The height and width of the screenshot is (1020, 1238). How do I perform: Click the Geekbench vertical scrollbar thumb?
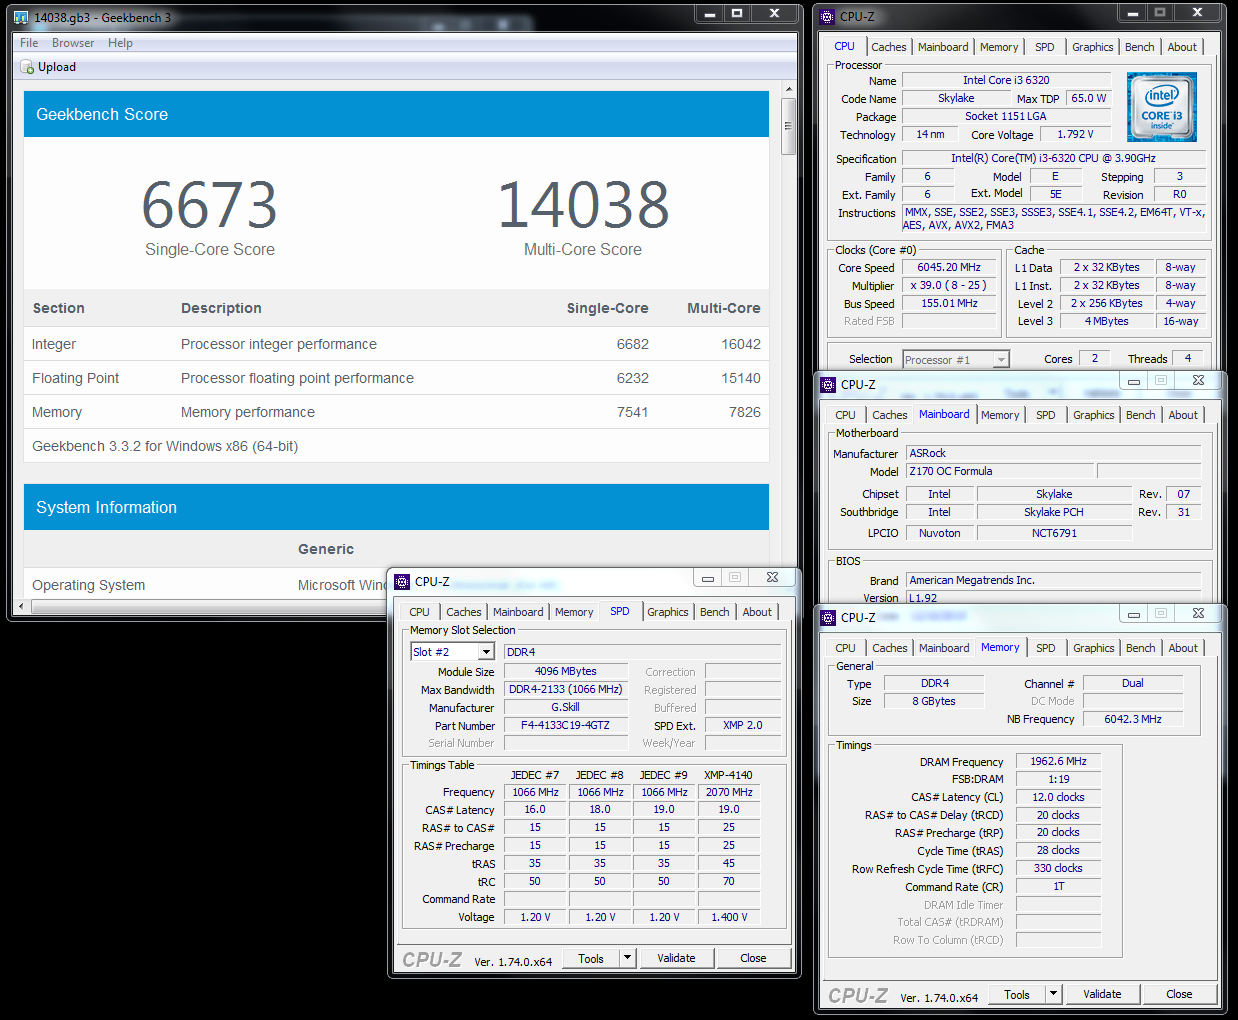click(788, 126)
